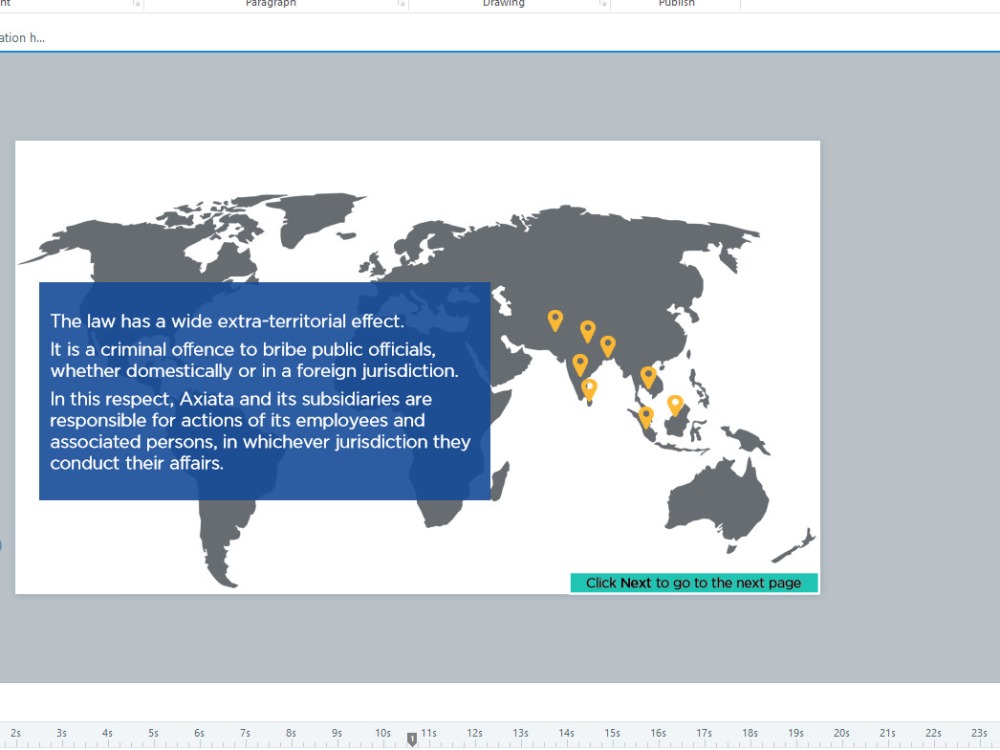Select the map pin over Peninsular Malaysia
Screen dimensions: 1000x750
click(646, 418)
